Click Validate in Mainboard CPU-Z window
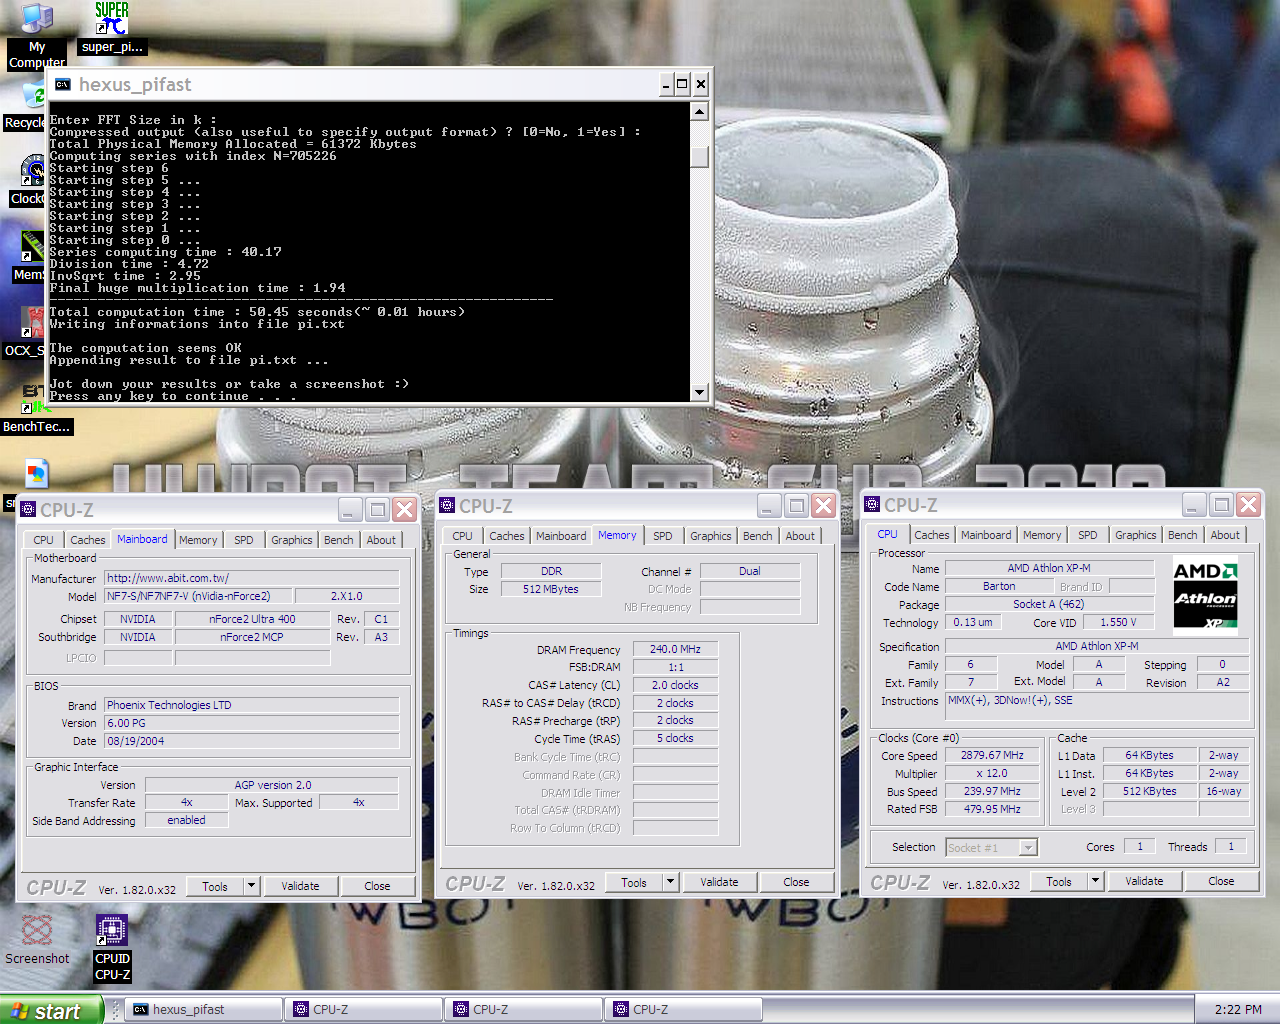The height and width of the screenshot is (1024, 1280). 300,886
